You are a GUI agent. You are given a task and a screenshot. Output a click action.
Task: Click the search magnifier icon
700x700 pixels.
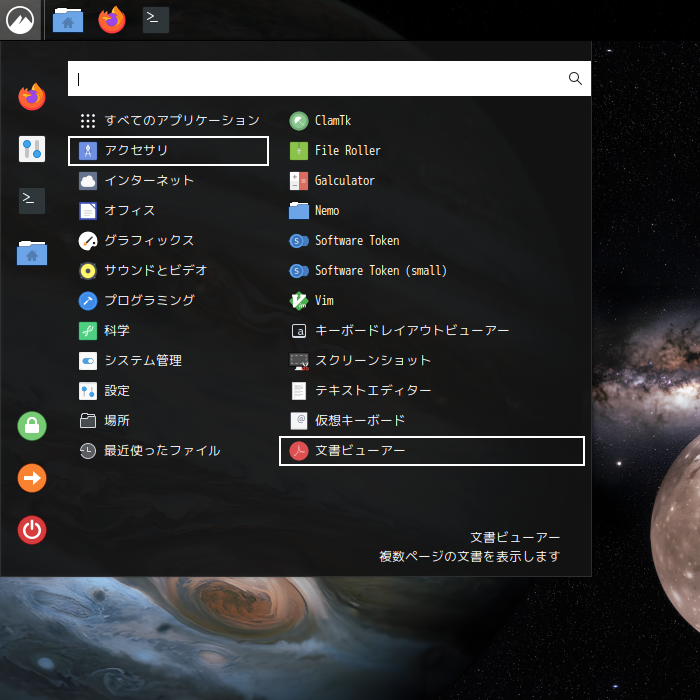pos(575,79)
